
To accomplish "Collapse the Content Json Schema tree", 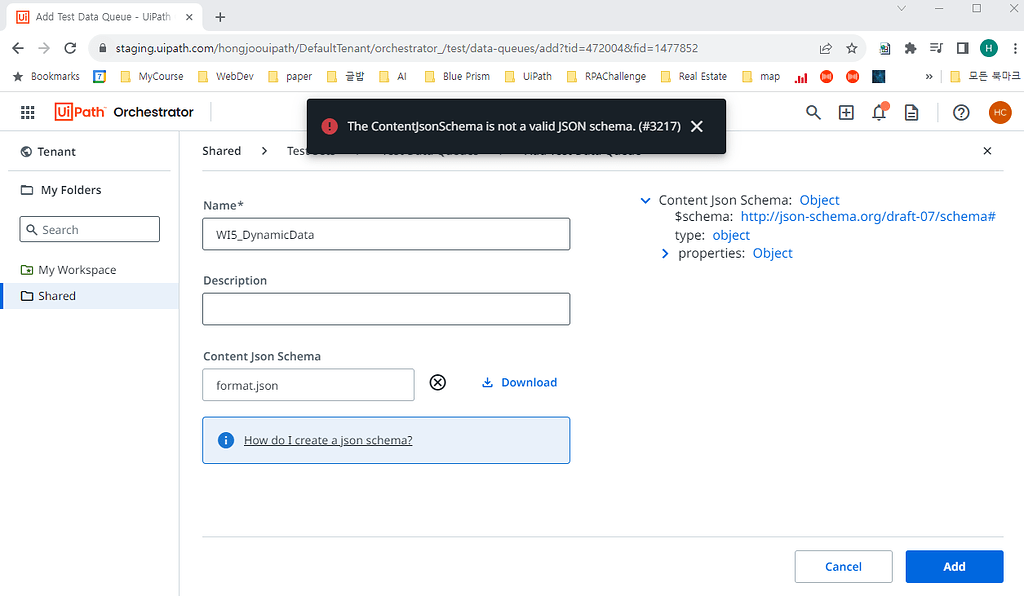I will tap(646, 201).
